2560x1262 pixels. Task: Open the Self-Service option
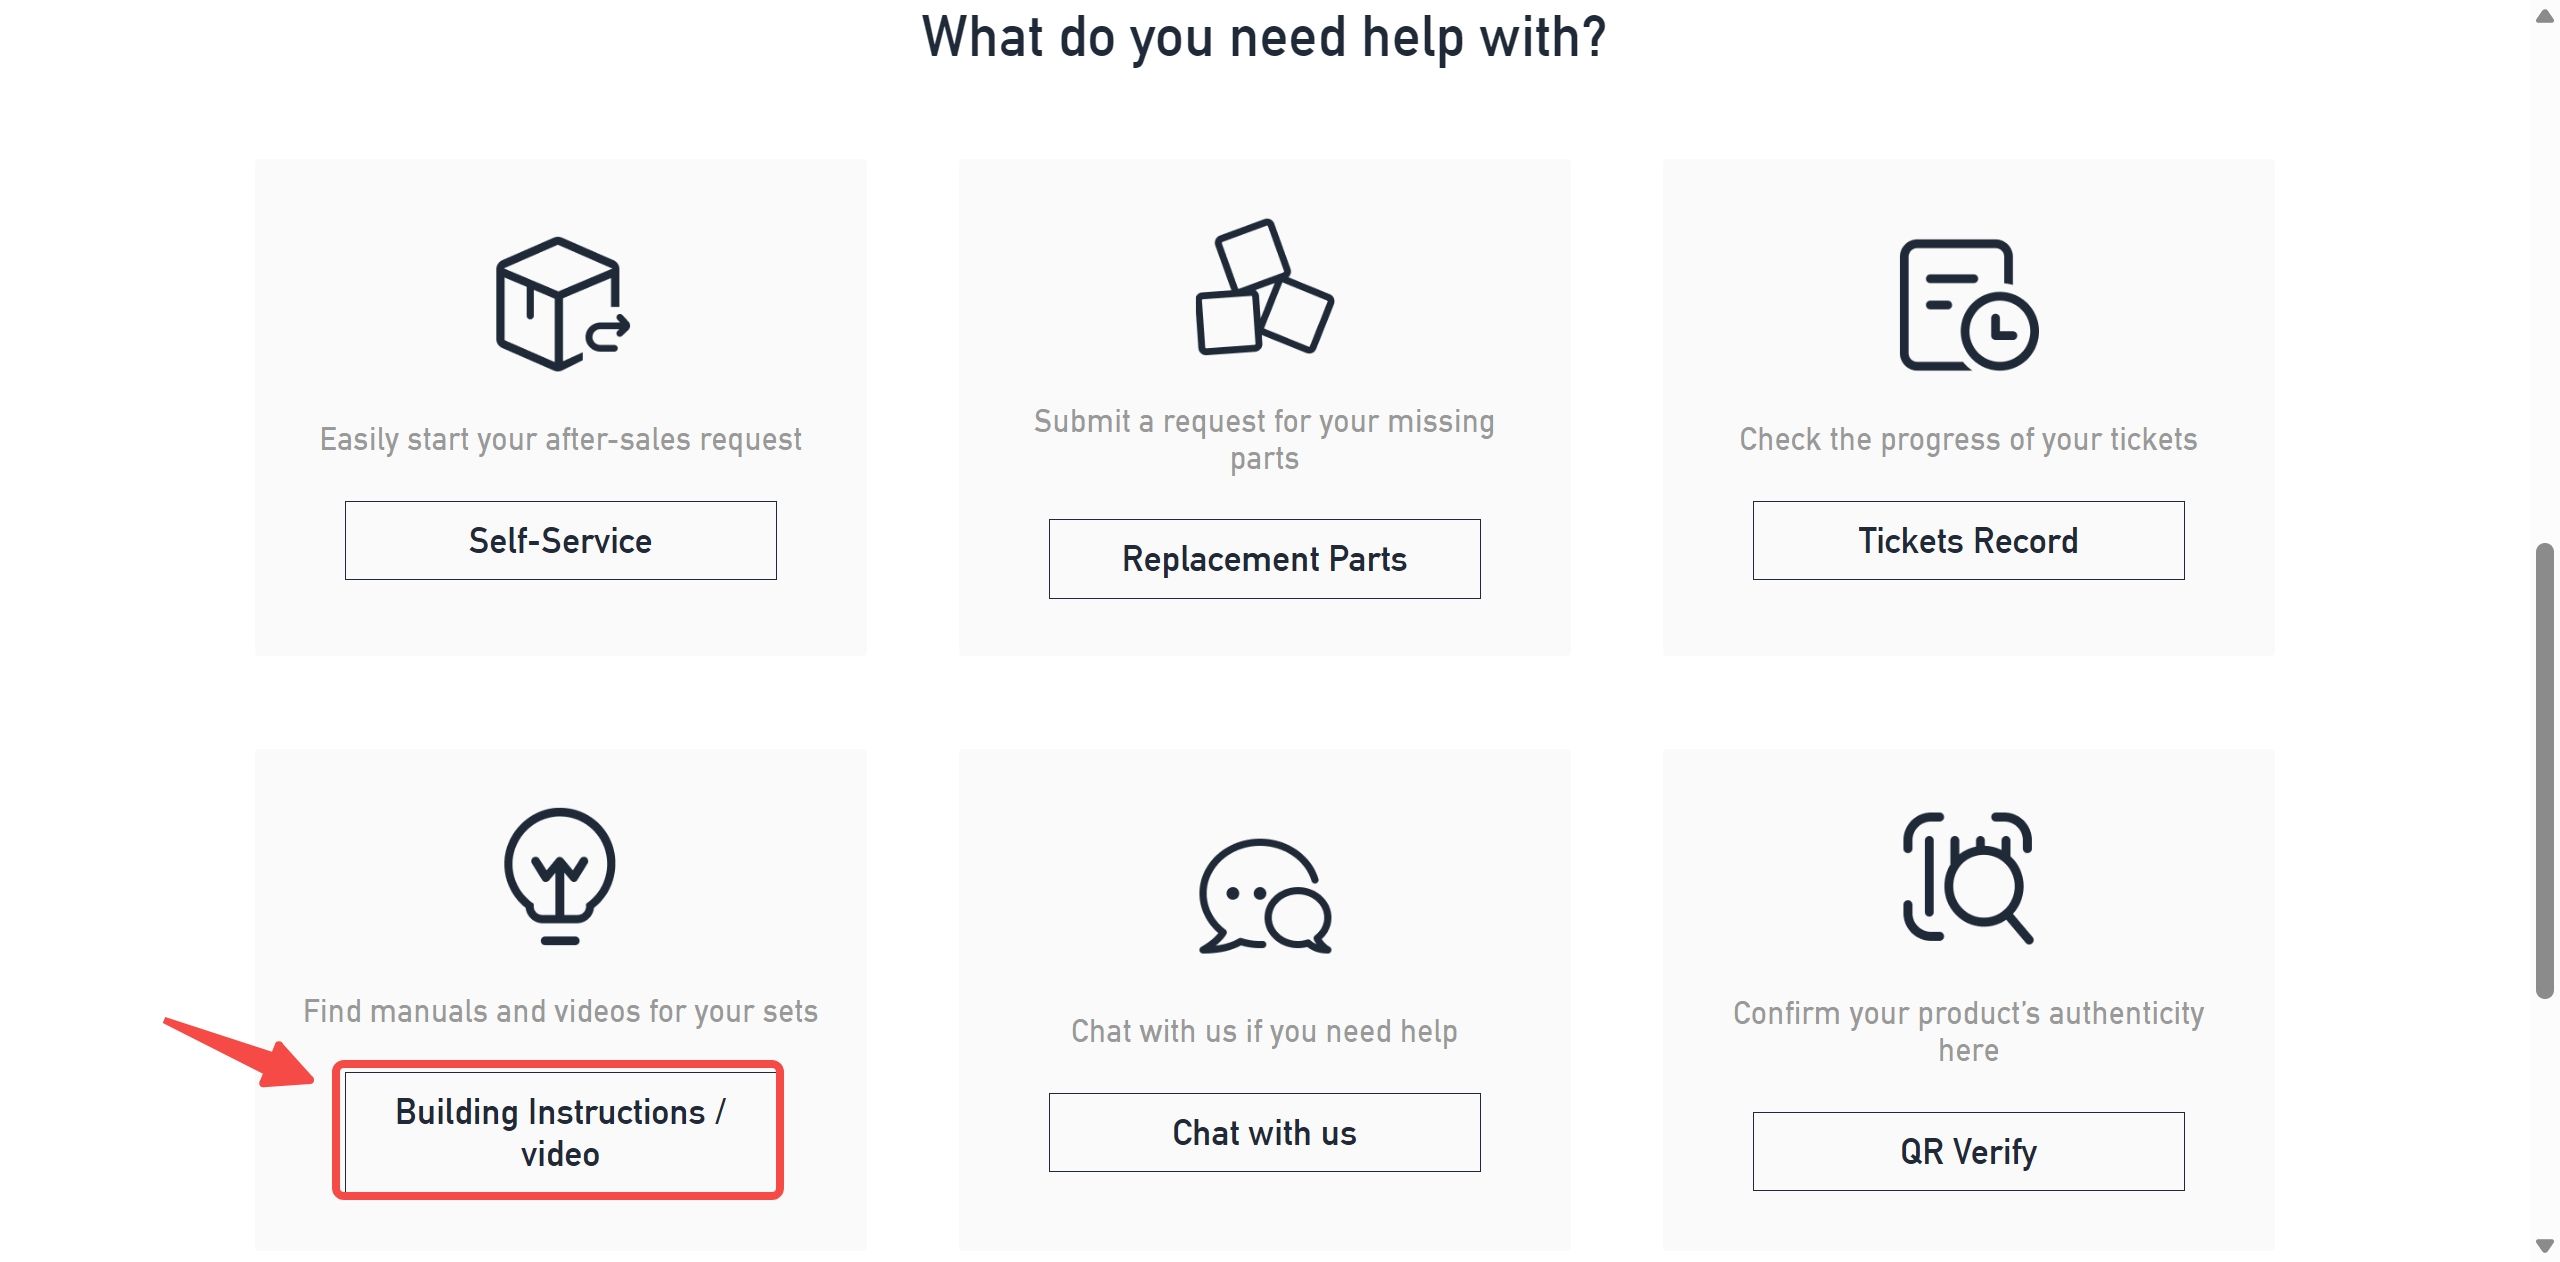click(560, 541)
